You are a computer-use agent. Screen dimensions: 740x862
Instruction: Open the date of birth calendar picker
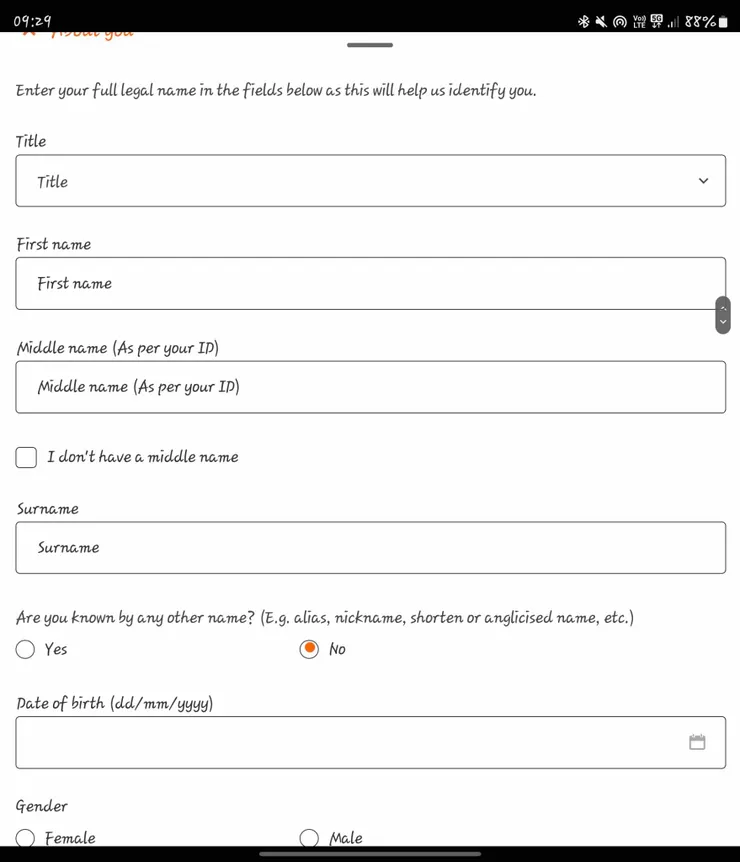697,742
